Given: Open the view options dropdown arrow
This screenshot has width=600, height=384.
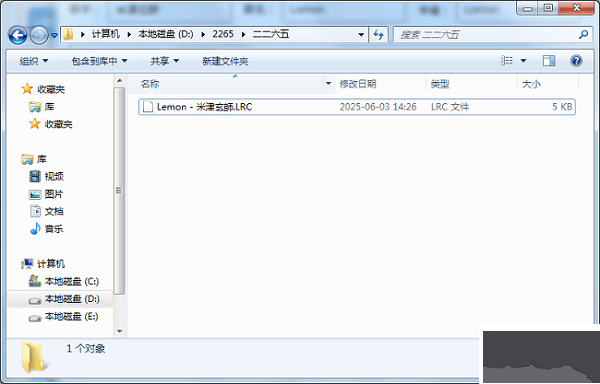Looking at the screenshot, I should (x=523, y=60).
